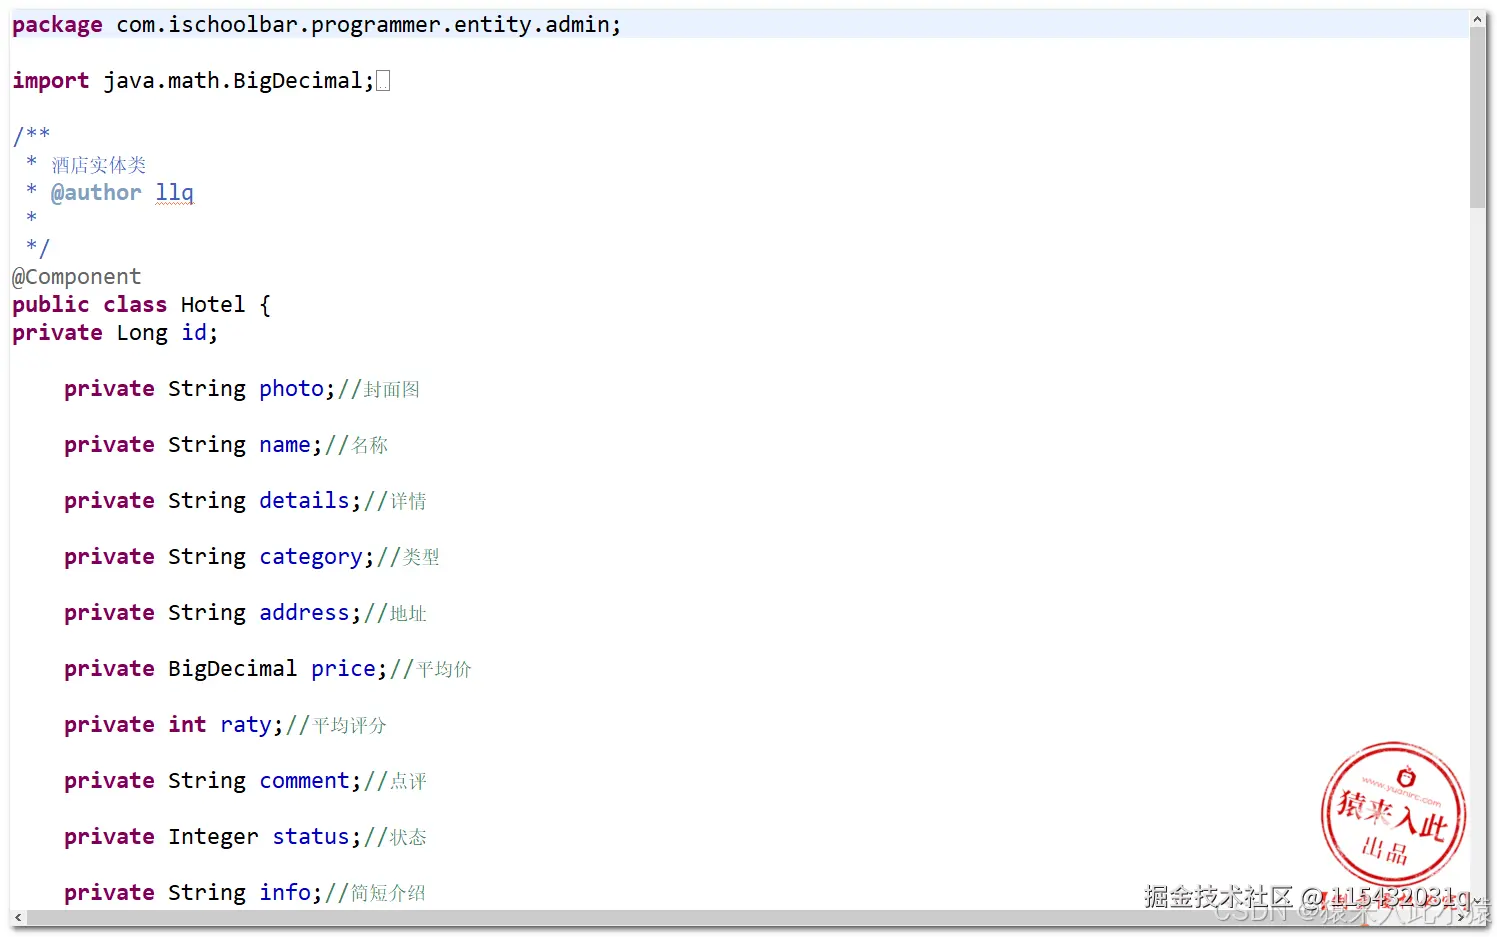Click the vertical scrollbar up arrow
This screenshot has height=937, width=1497.
point(1477,19)
